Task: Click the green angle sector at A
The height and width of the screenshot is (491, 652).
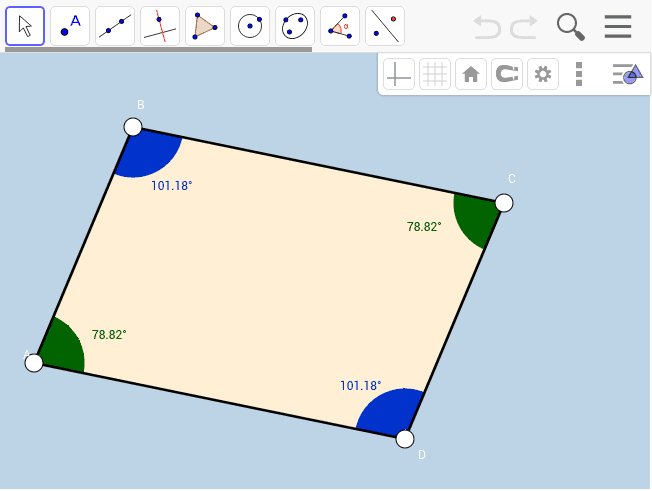Action: coord(62,347)
